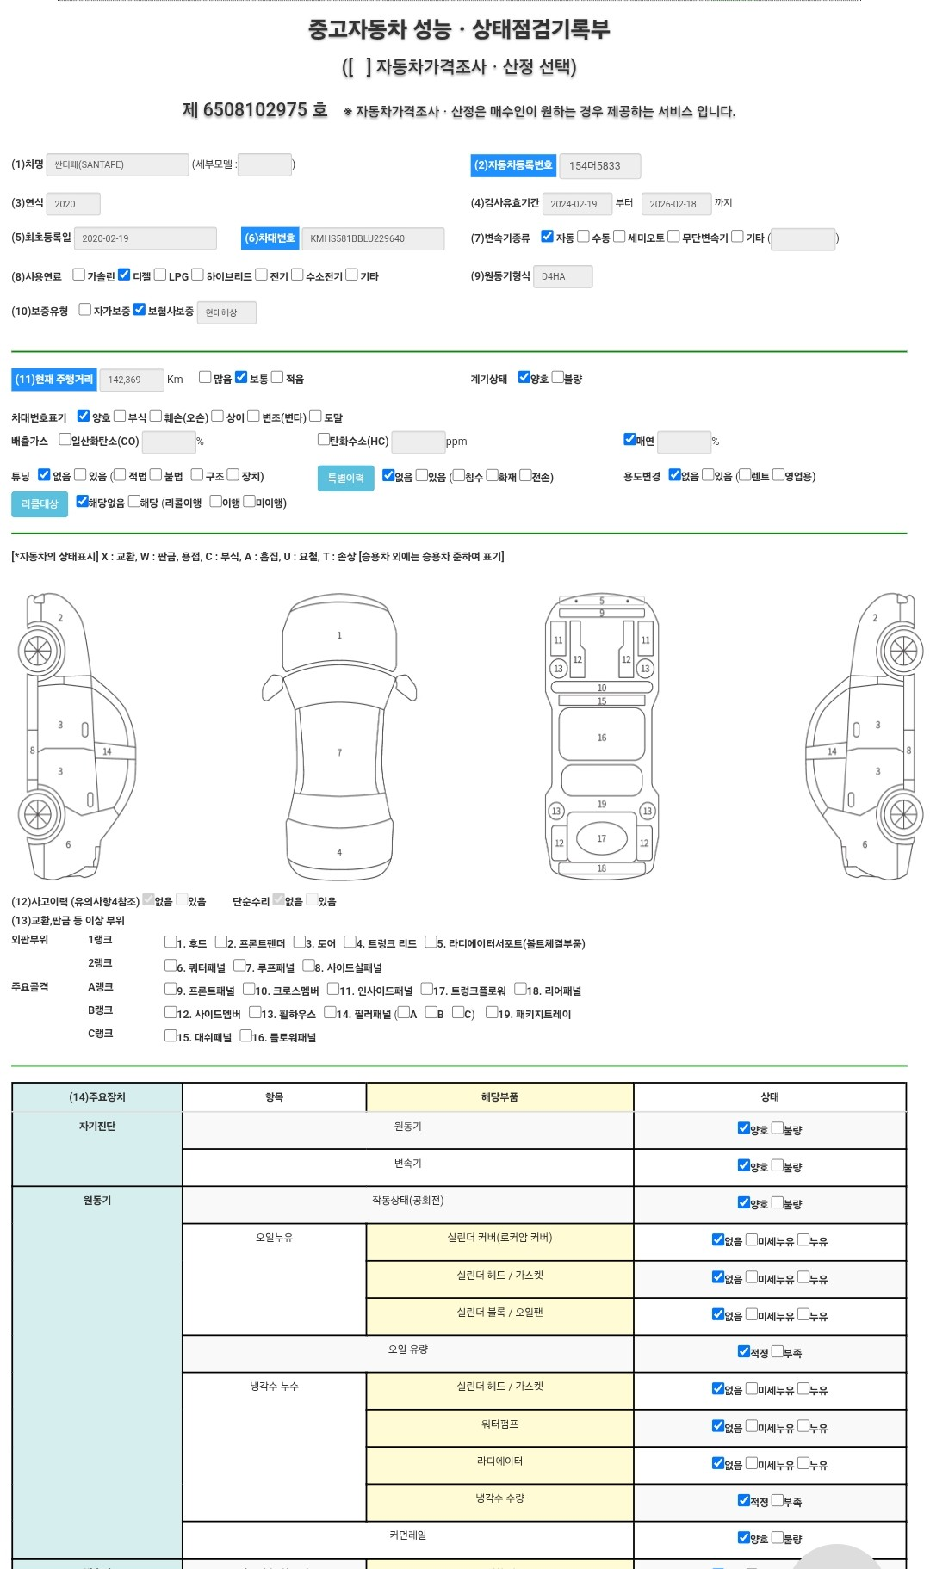Click the 검사유효기간 start date field
This screenshot has height=1569, width=930.
point(576,204)
